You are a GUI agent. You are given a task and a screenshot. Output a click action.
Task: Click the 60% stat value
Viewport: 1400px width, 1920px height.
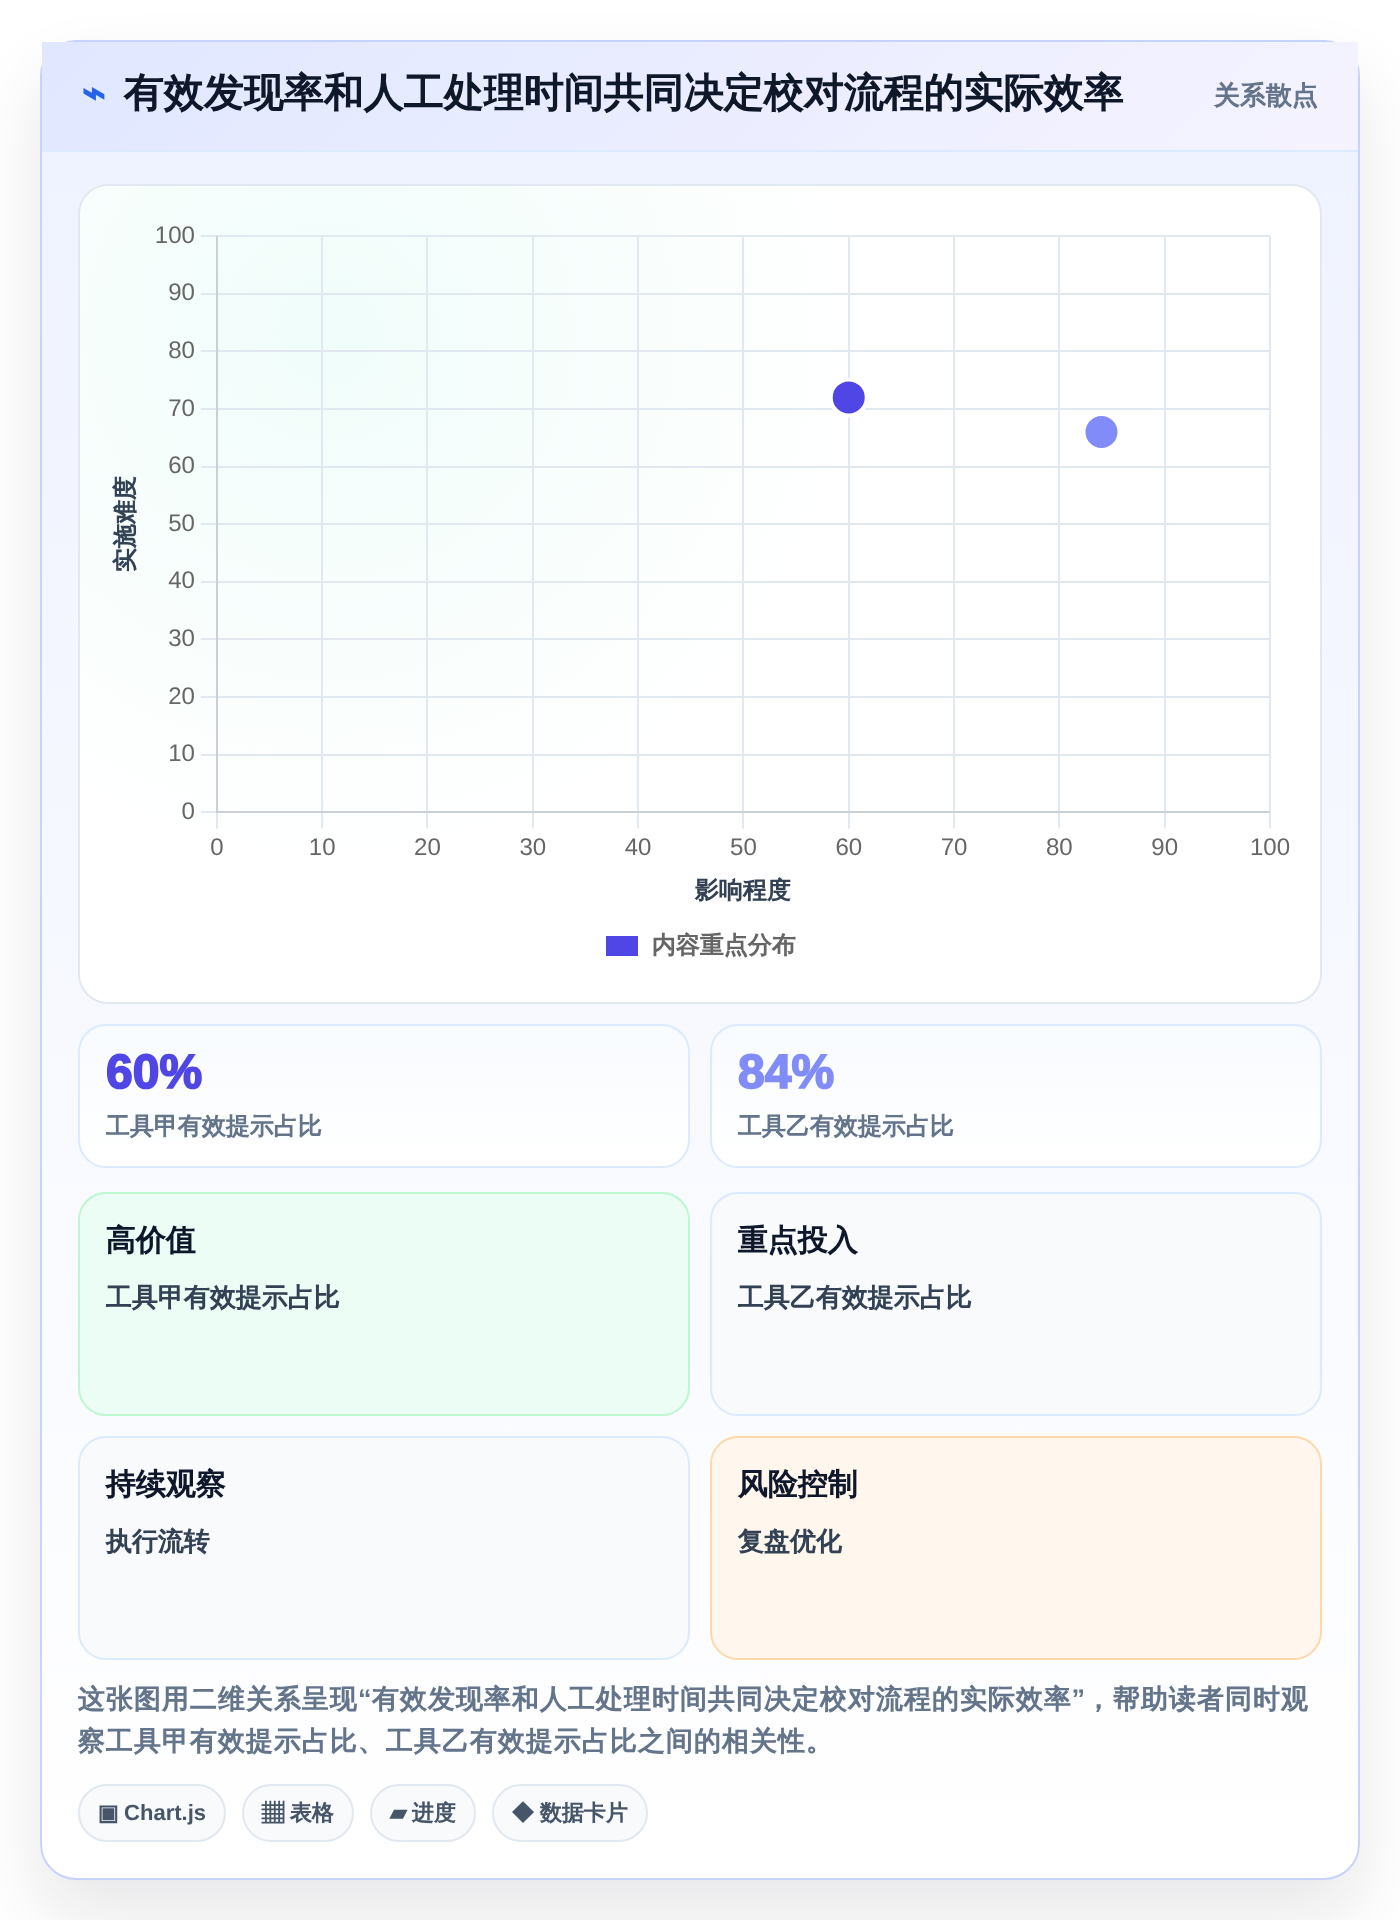click(154, 1072)
